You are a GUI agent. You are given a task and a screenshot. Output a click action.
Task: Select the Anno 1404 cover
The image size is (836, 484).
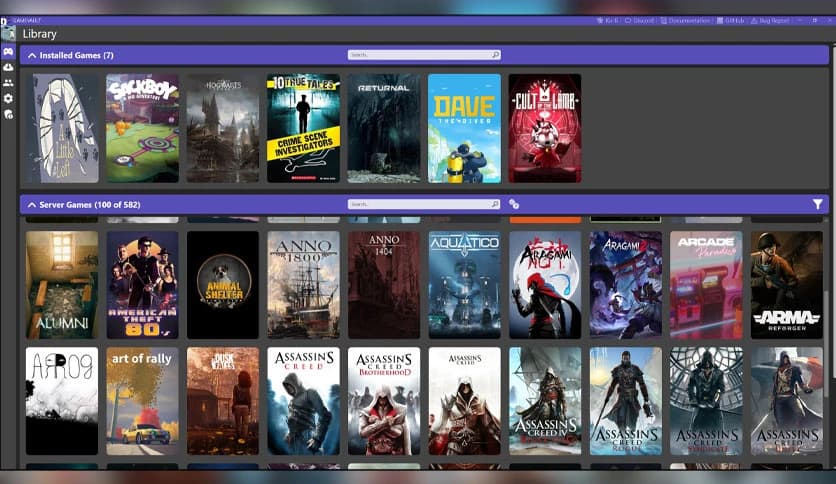tap(384, 285)
